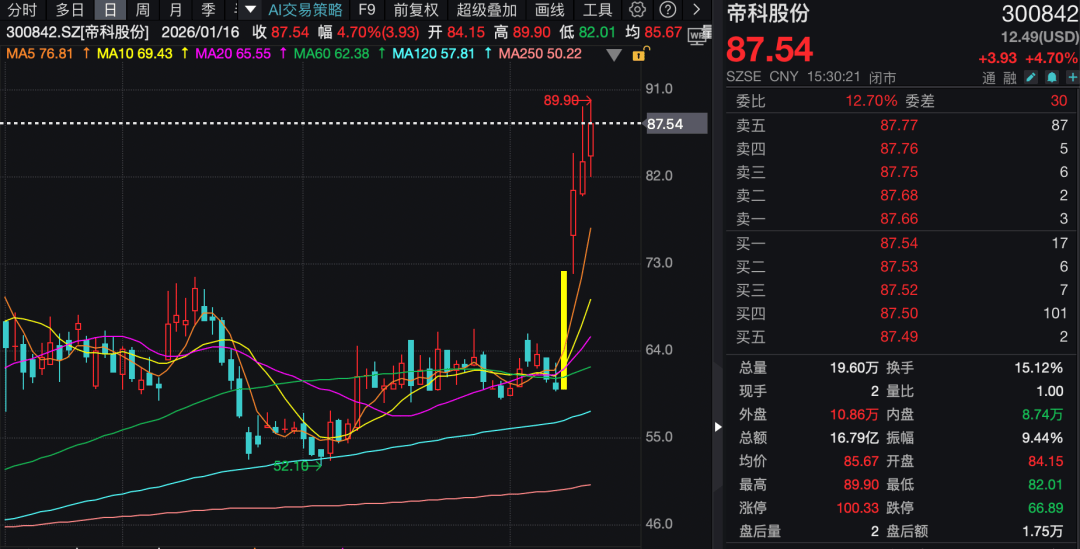Select the 周 weekly period tab
This screenshot has height=549, width=1080.
(143, 10)
